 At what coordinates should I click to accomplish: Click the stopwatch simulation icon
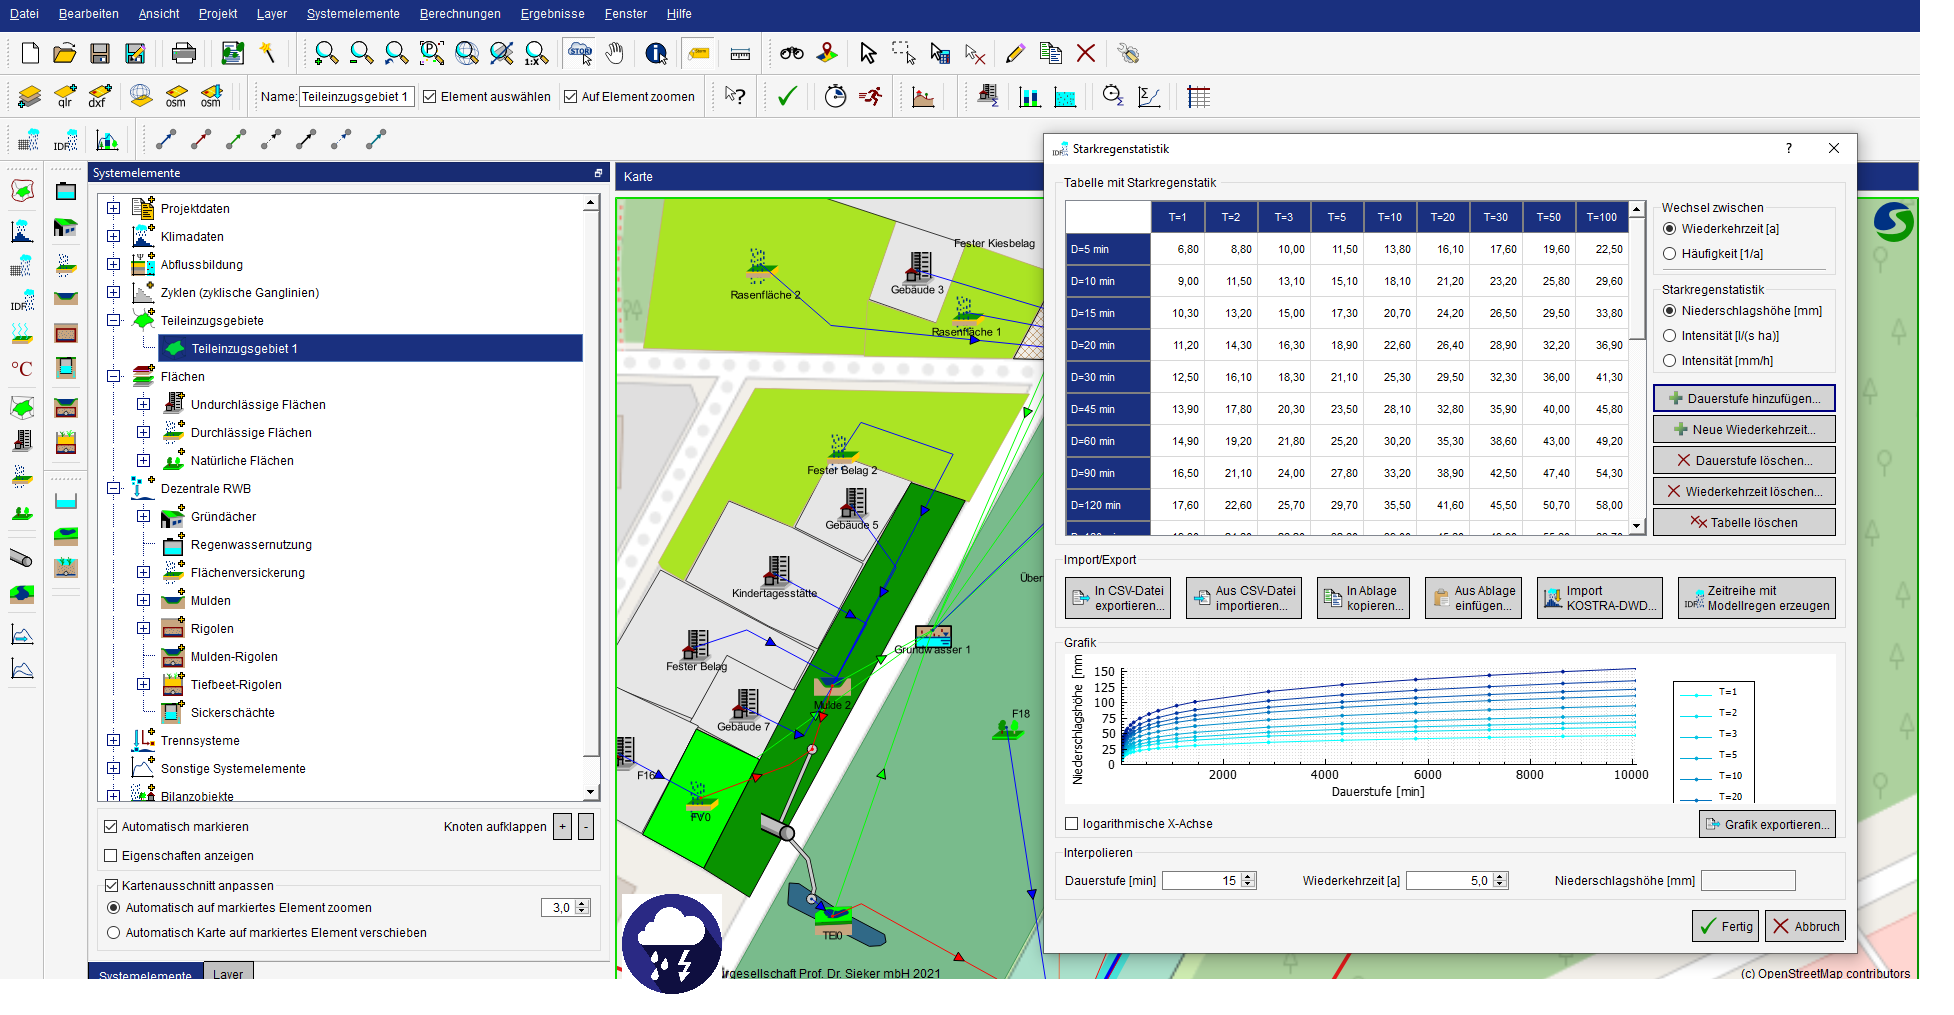[835, 97]
